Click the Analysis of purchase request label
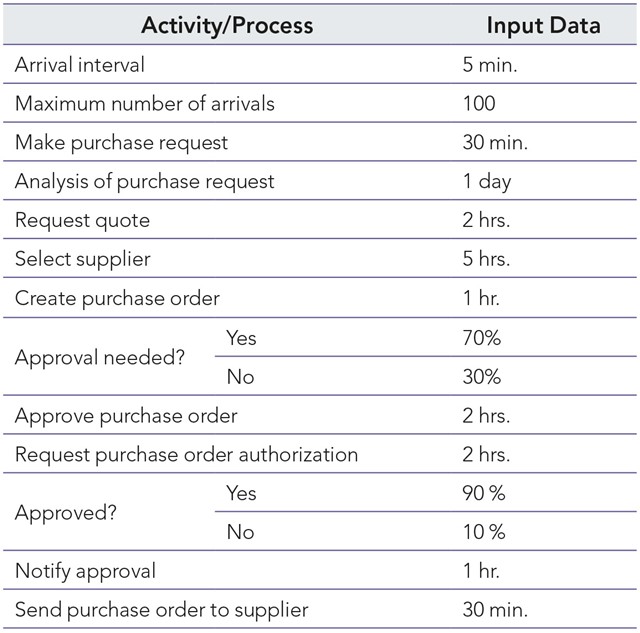 click(x=144, y=181)
